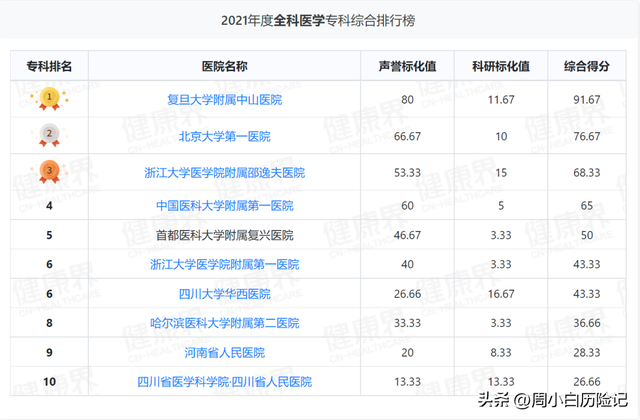Click research value 8.33
This screenshot has width=640, height=420.
point(501,353)
